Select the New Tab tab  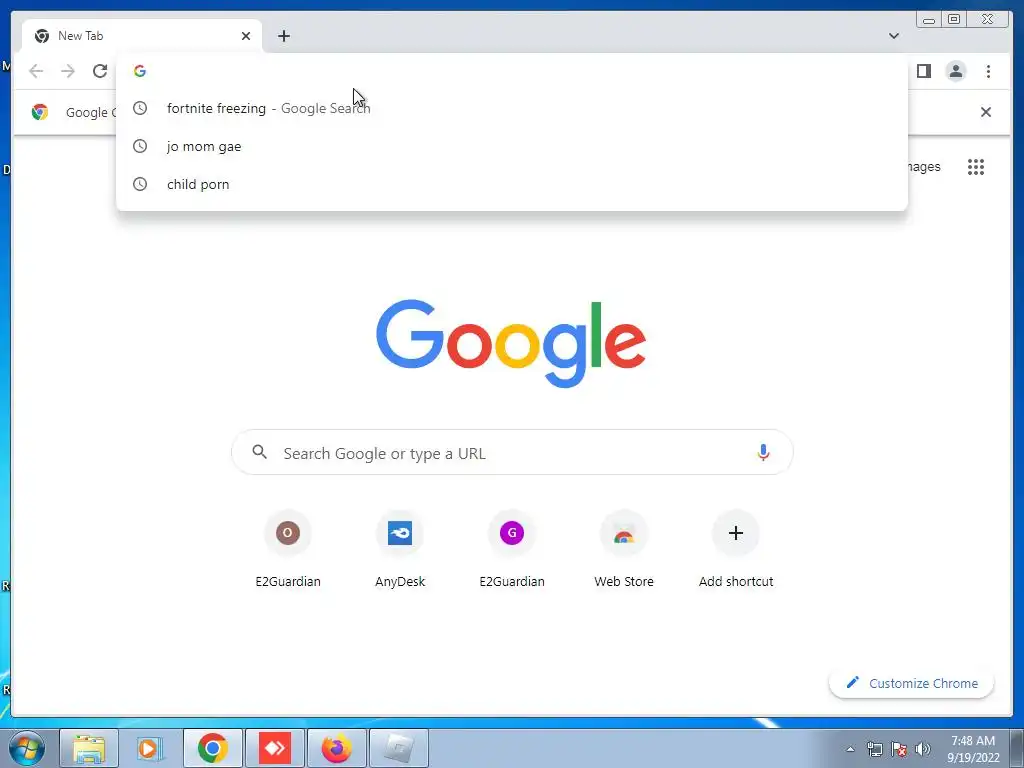(x=141, y=36)
